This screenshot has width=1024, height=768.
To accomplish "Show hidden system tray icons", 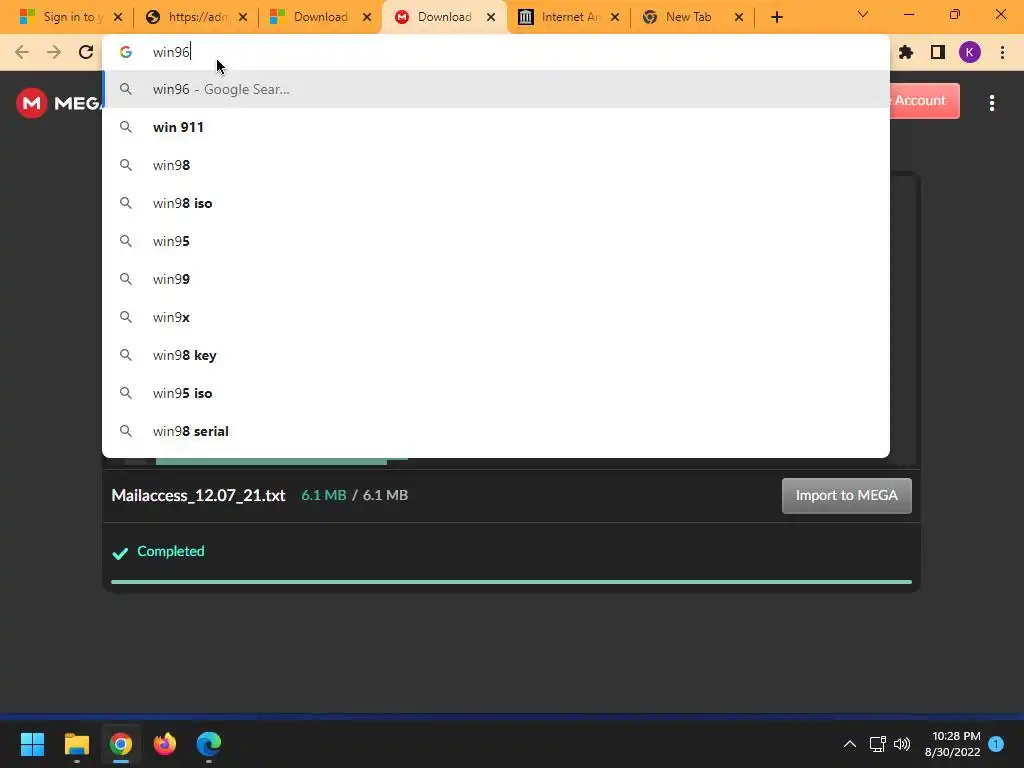I will 850,744.
